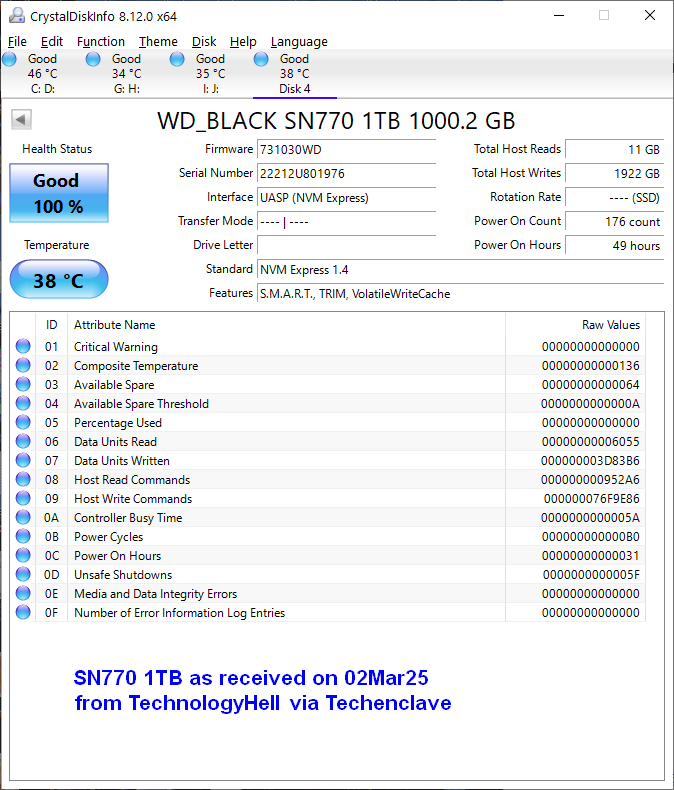Minimize the CrystalDiskInfo window

click(559, 16)
